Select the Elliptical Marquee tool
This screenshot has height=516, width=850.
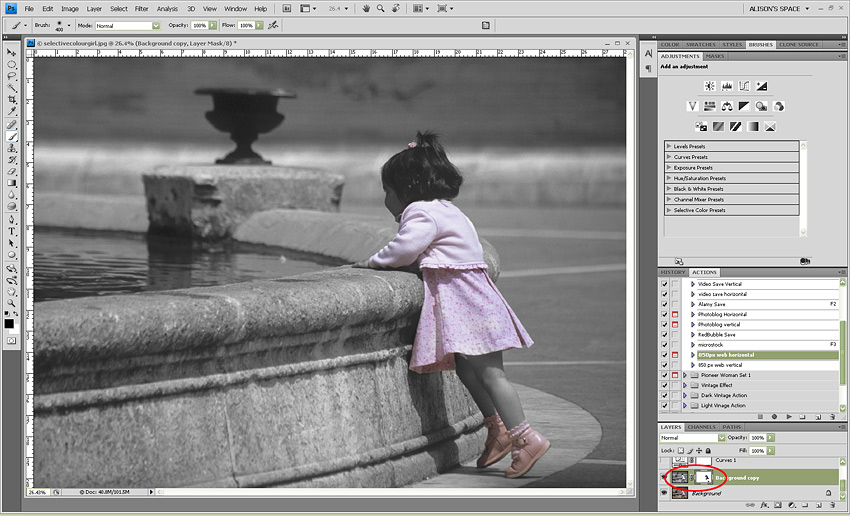tap(11, 64)
